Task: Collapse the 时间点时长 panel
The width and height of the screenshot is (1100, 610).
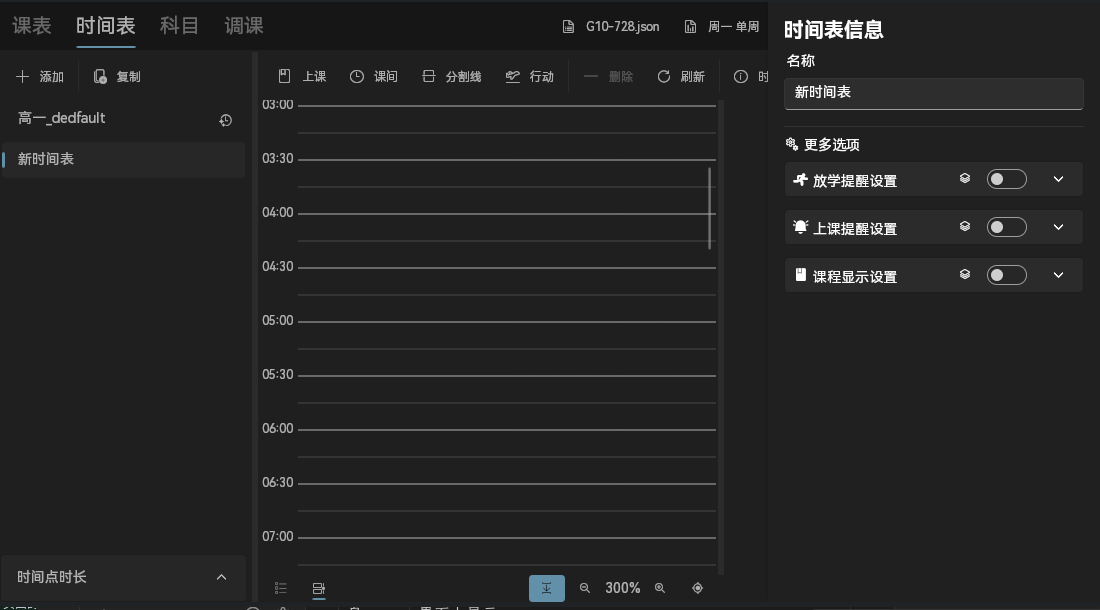Action: tap(221, 577)
